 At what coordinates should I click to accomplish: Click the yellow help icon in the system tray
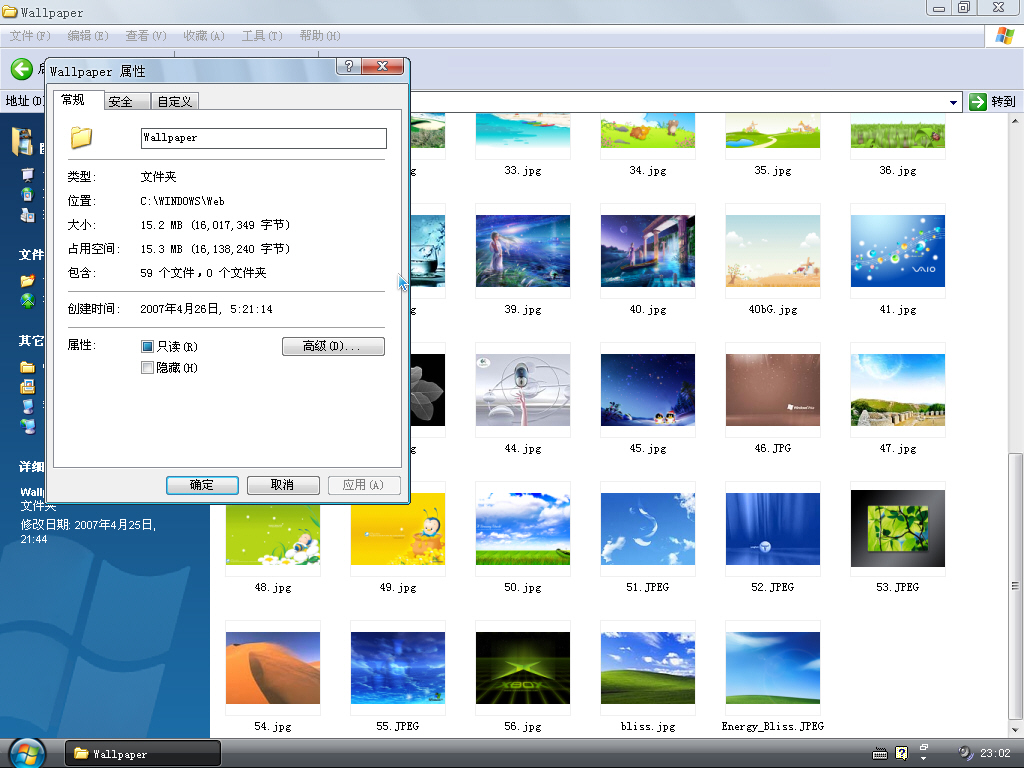coord(901,754)
